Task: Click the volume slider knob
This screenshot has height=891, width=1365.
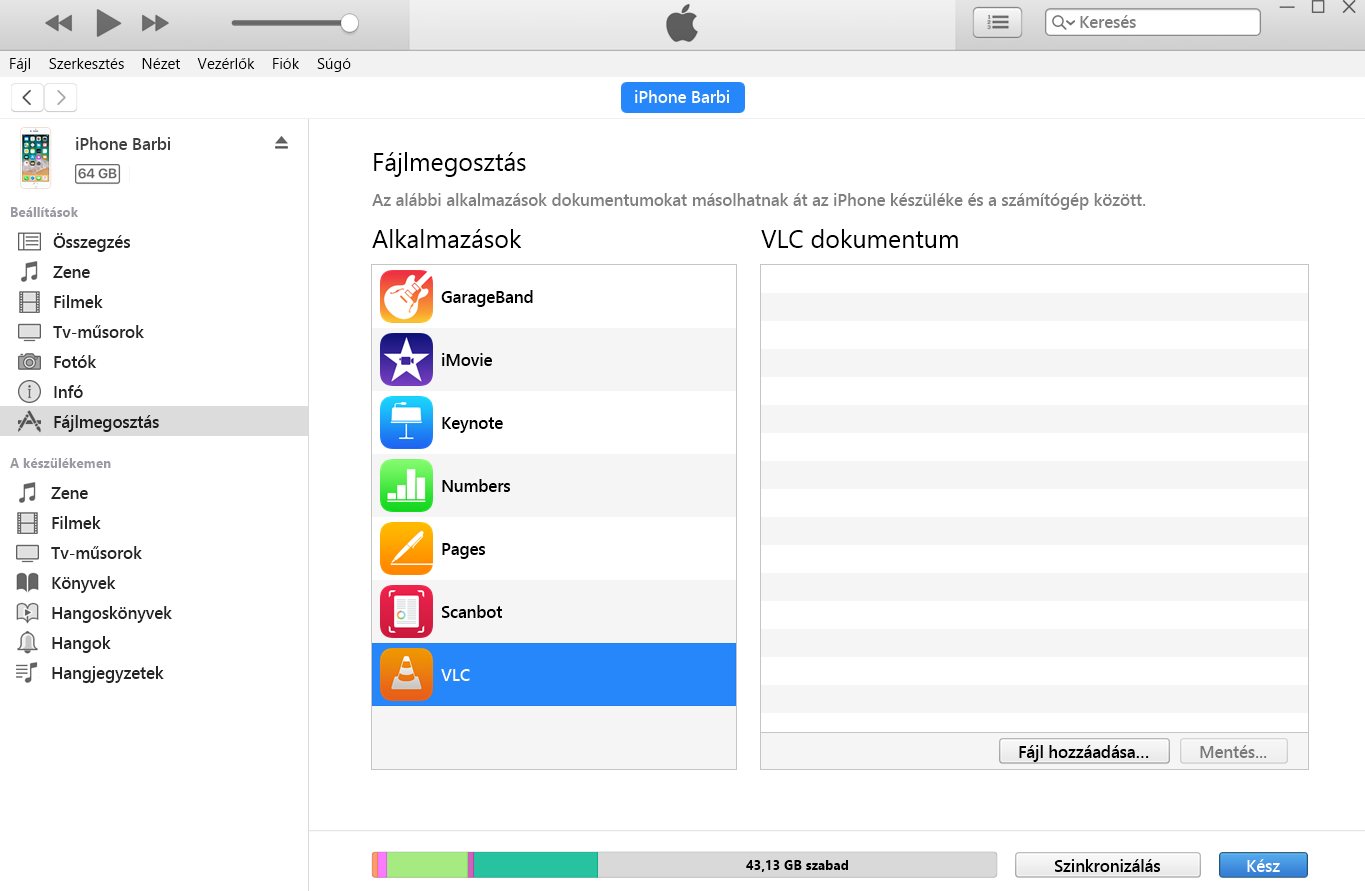Action: point(349,23)
